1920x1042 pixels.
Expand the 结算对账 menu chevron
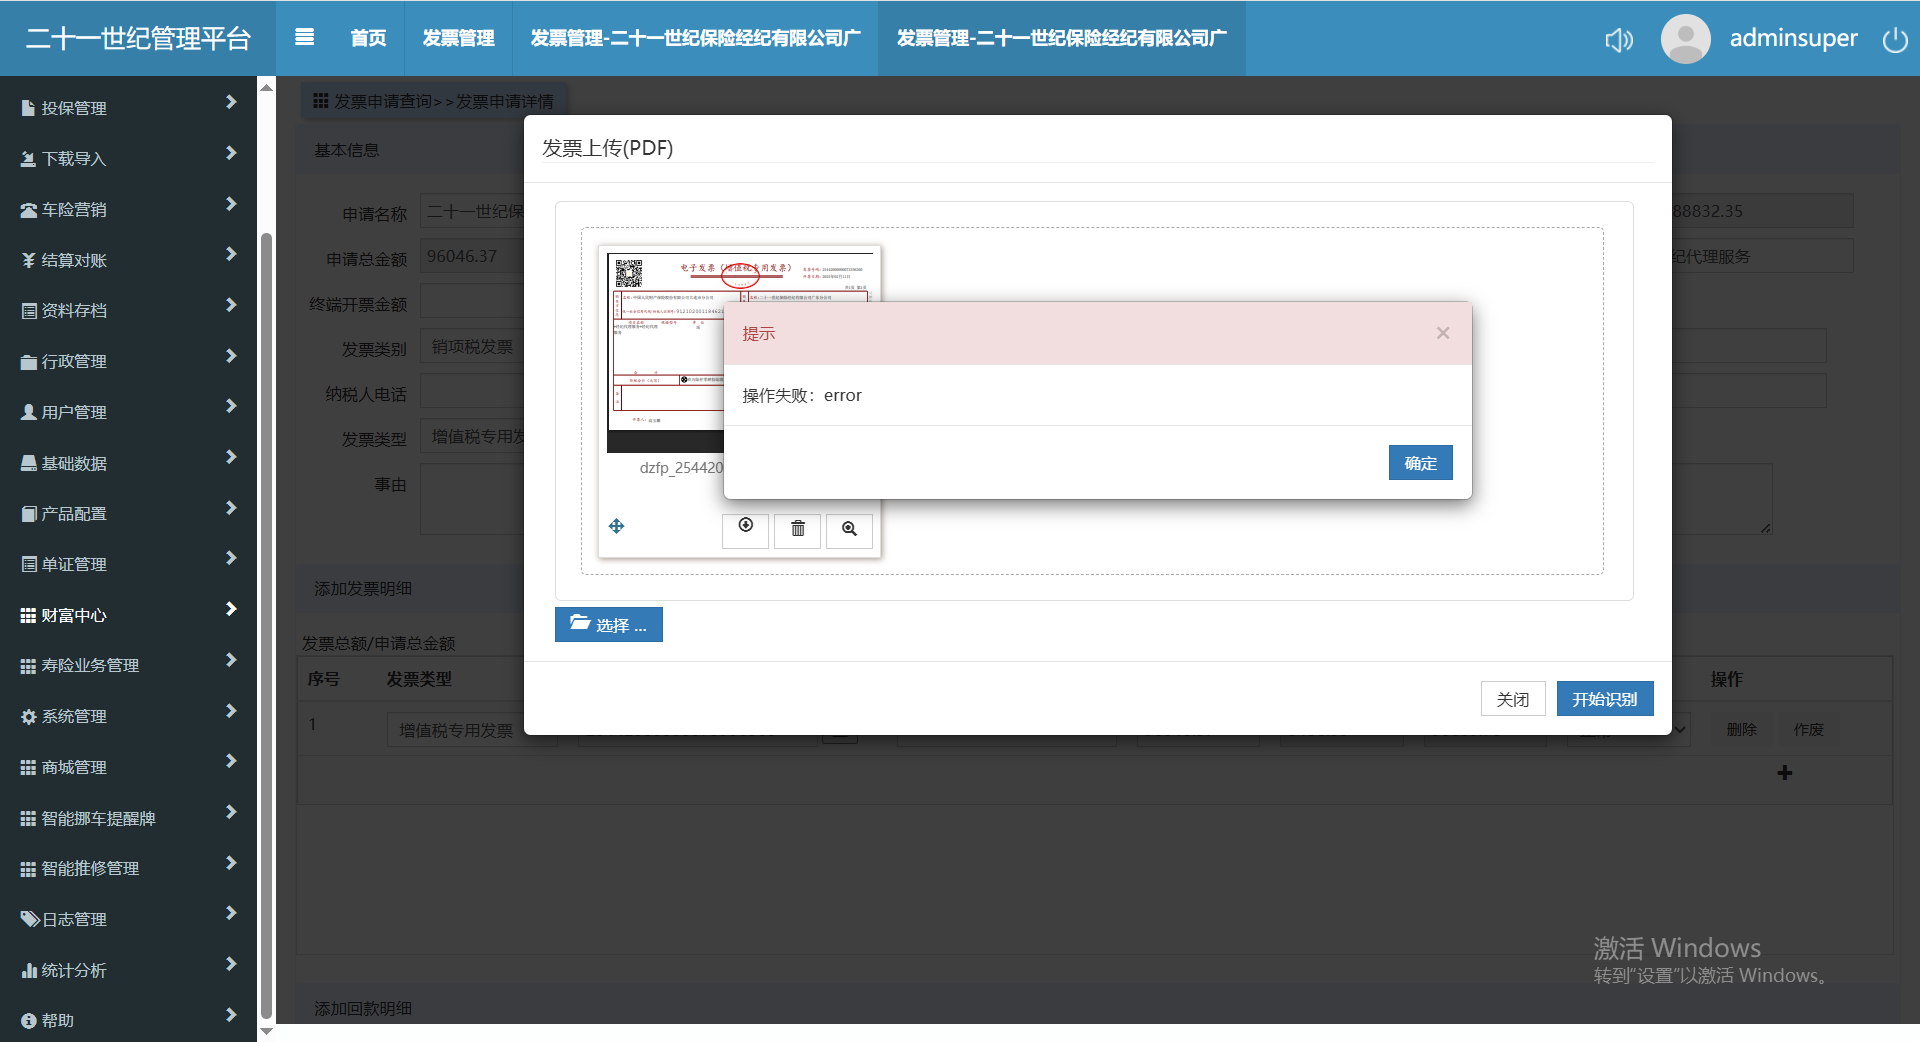(x=231, y=254)
